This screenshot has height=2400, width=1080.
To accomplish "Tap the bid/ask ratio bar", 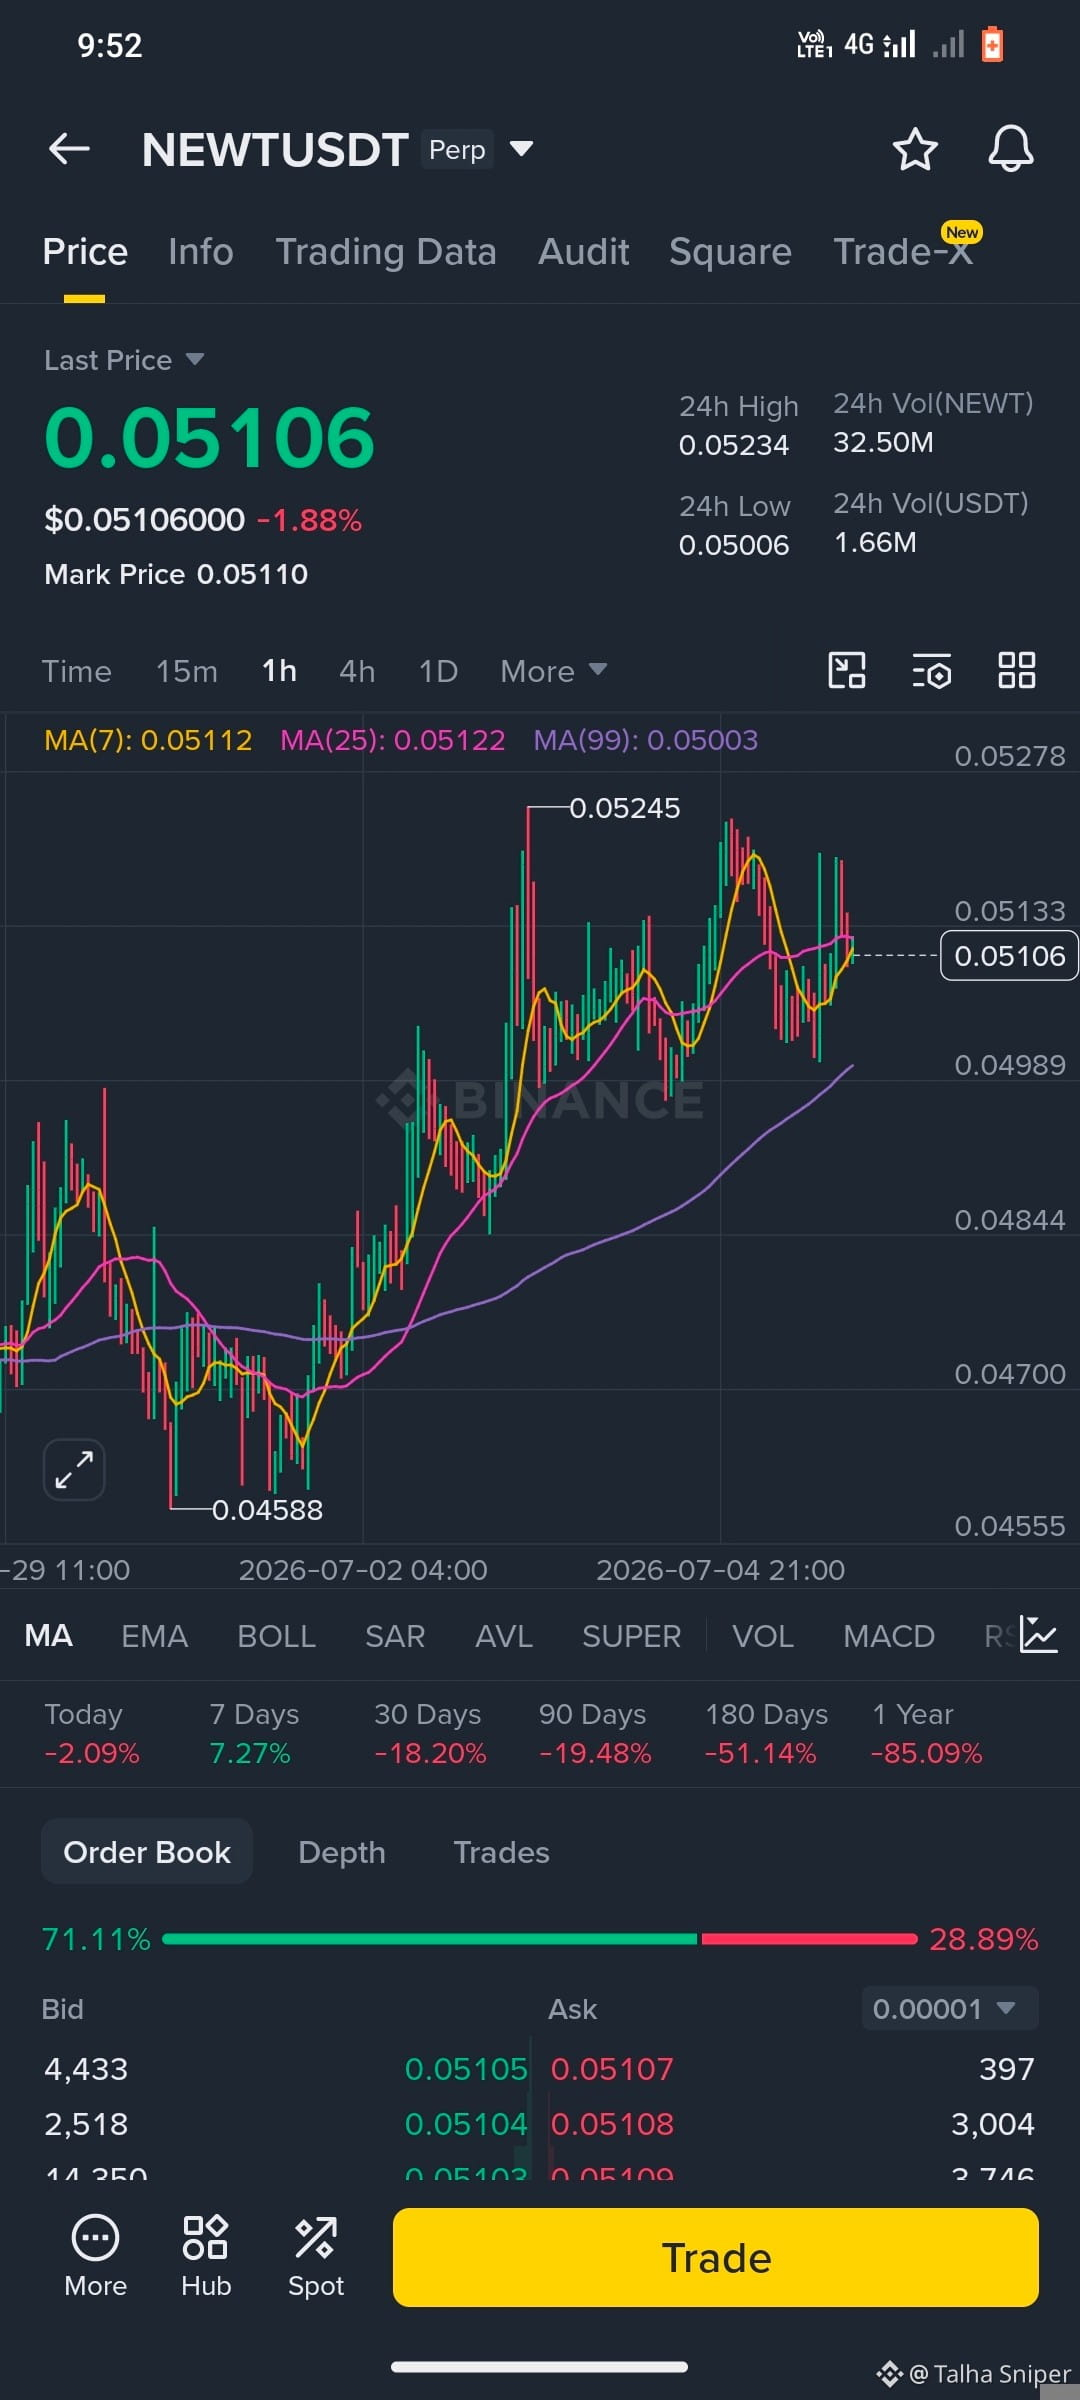I will [x=540, y=1939].
